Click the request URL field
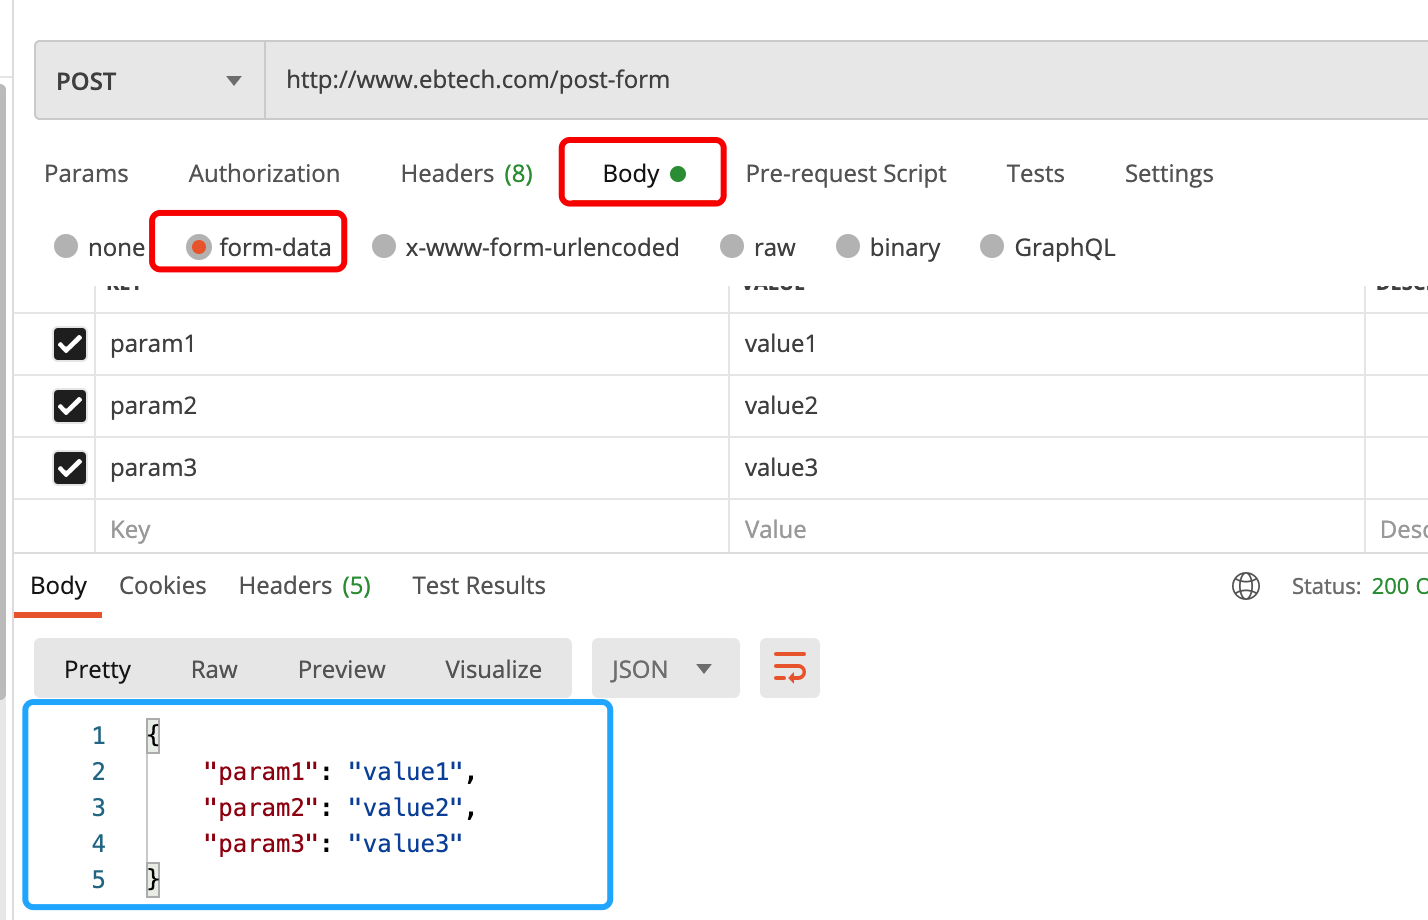1428x920 pixels. point(846,80)
